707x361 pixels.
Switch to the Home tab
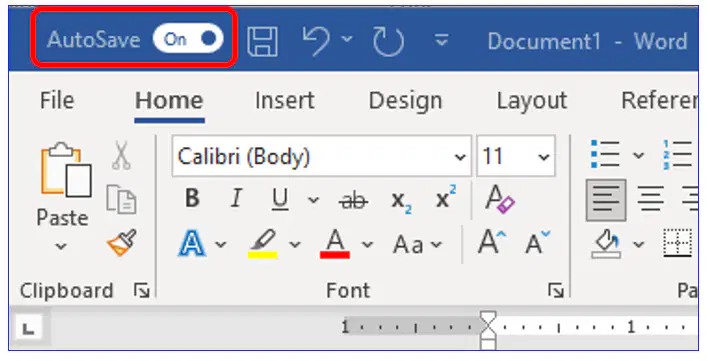pos(169,100)
